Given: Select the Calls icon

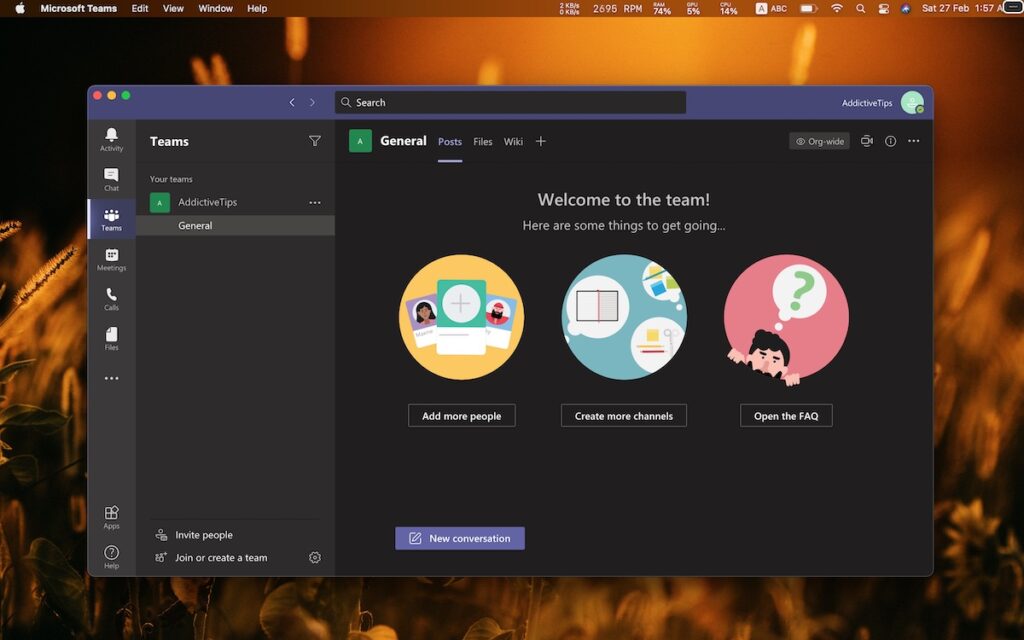Looking at the screenshot, I should point(111,297).
